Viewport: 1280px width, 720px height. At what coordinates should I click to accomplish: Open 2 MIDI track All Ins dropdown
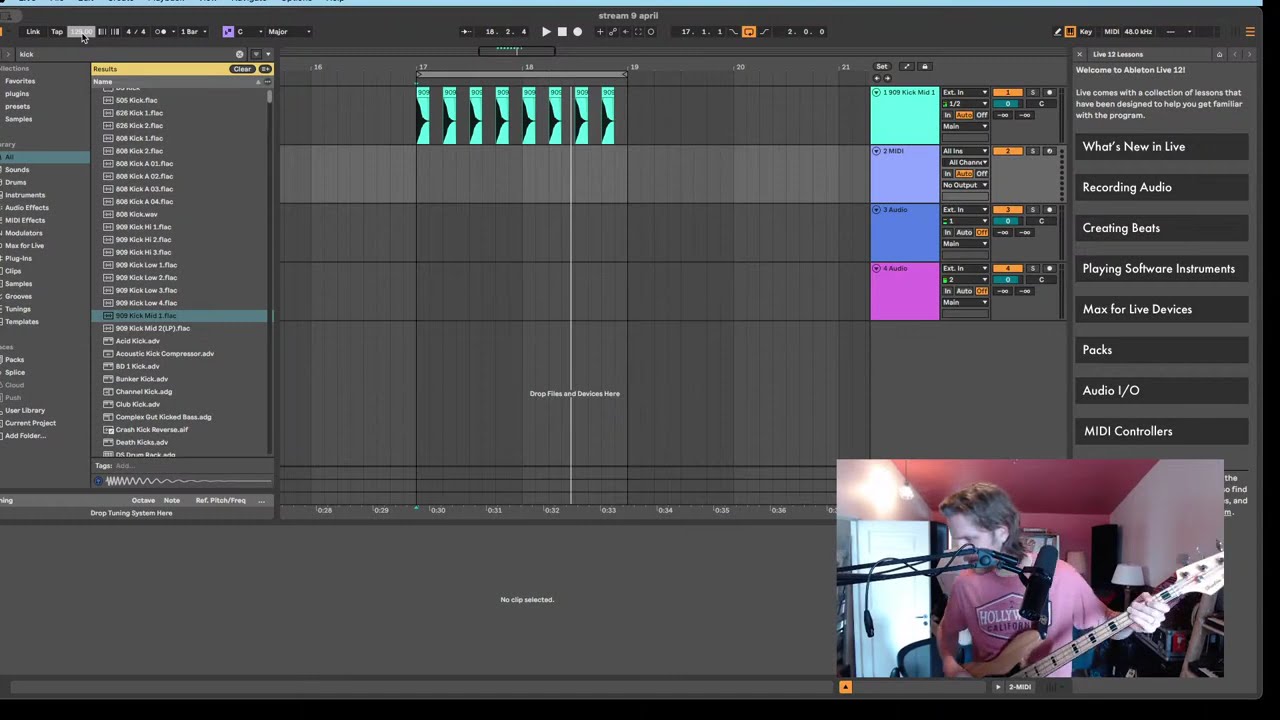pyautogui.click(x=965, y=151)
